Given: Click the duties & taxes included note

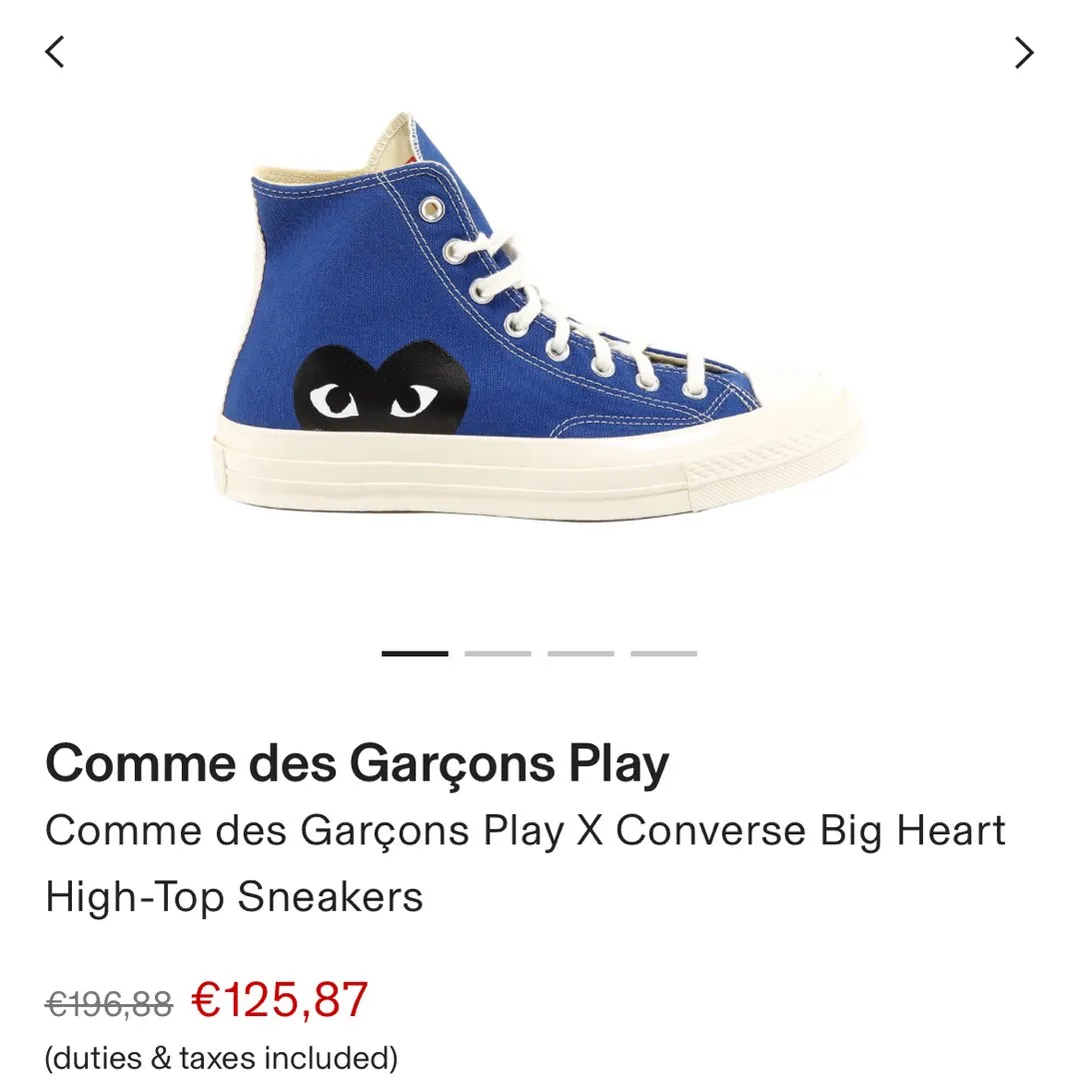Looking at the screenshot, I should pyautogui.click(x=221, y=1057).
